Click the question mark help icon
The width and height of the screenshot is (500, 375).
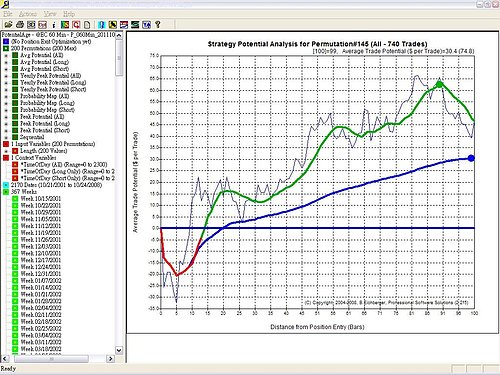158,24
